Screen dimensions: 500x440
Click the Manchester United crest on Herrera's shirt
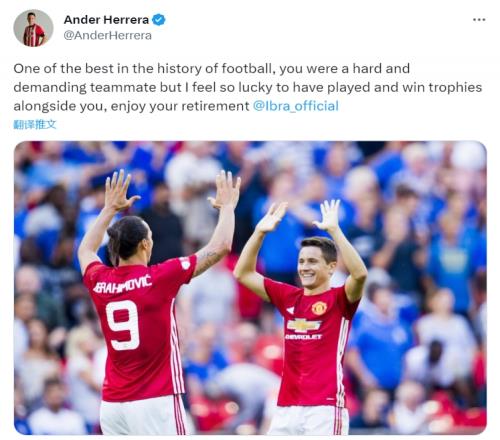(319, 308)
